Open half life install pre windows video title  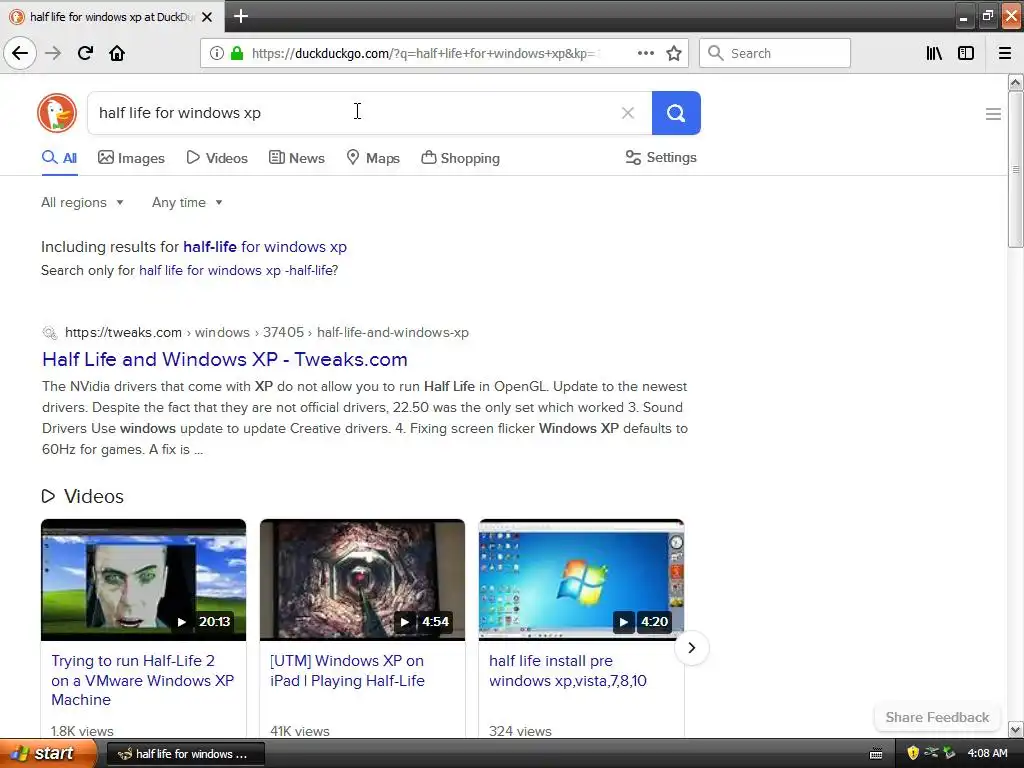[568, 671]
